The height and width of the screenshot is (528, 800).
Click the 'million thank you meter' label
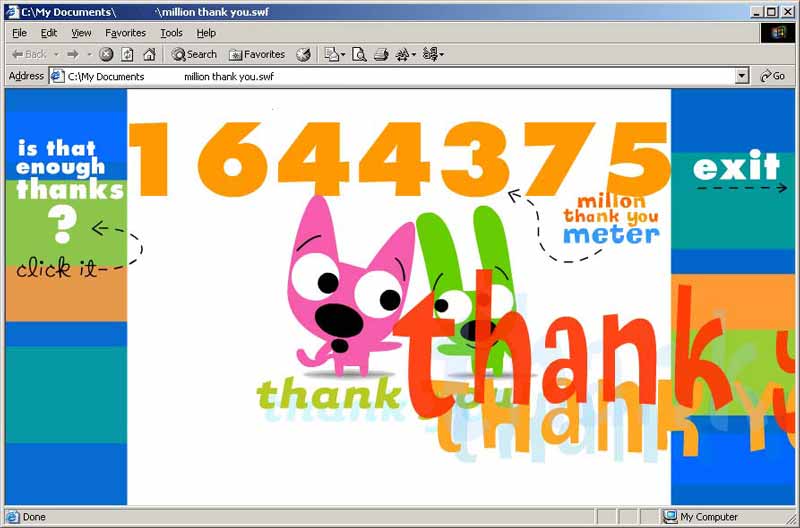(611, 219)
